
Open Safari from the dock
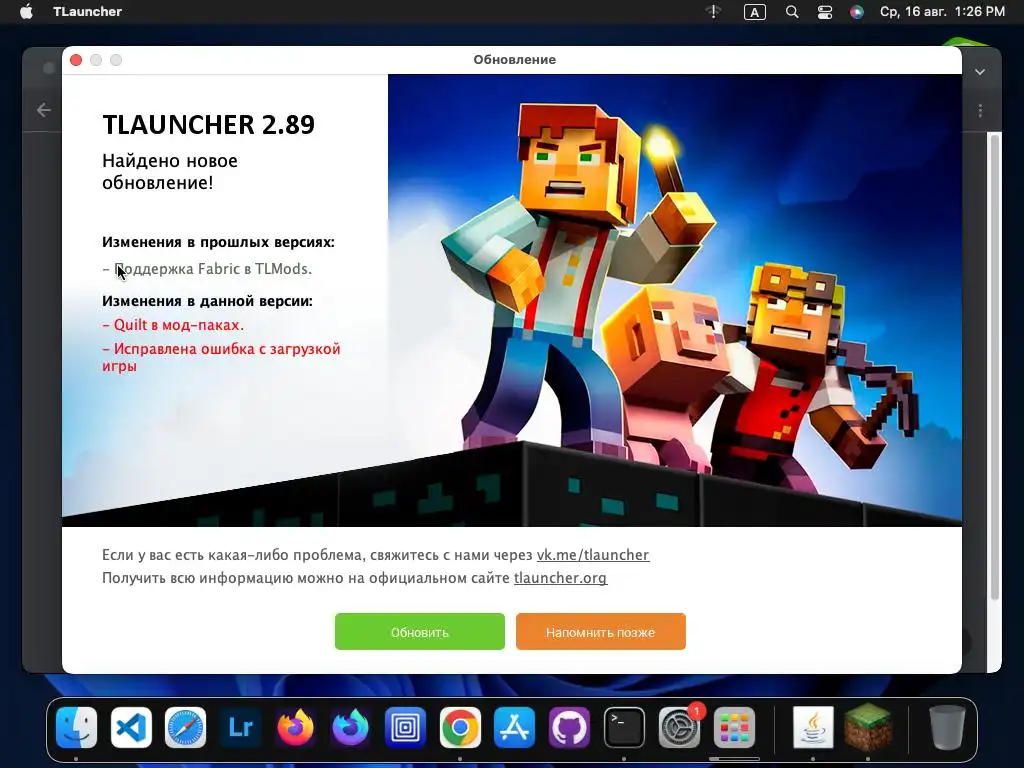pos(185,727)
